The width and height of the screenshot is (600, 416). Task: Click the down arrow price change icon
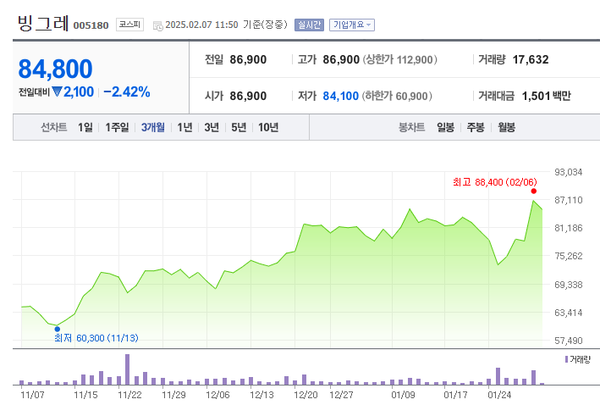[x=57, y=92]
